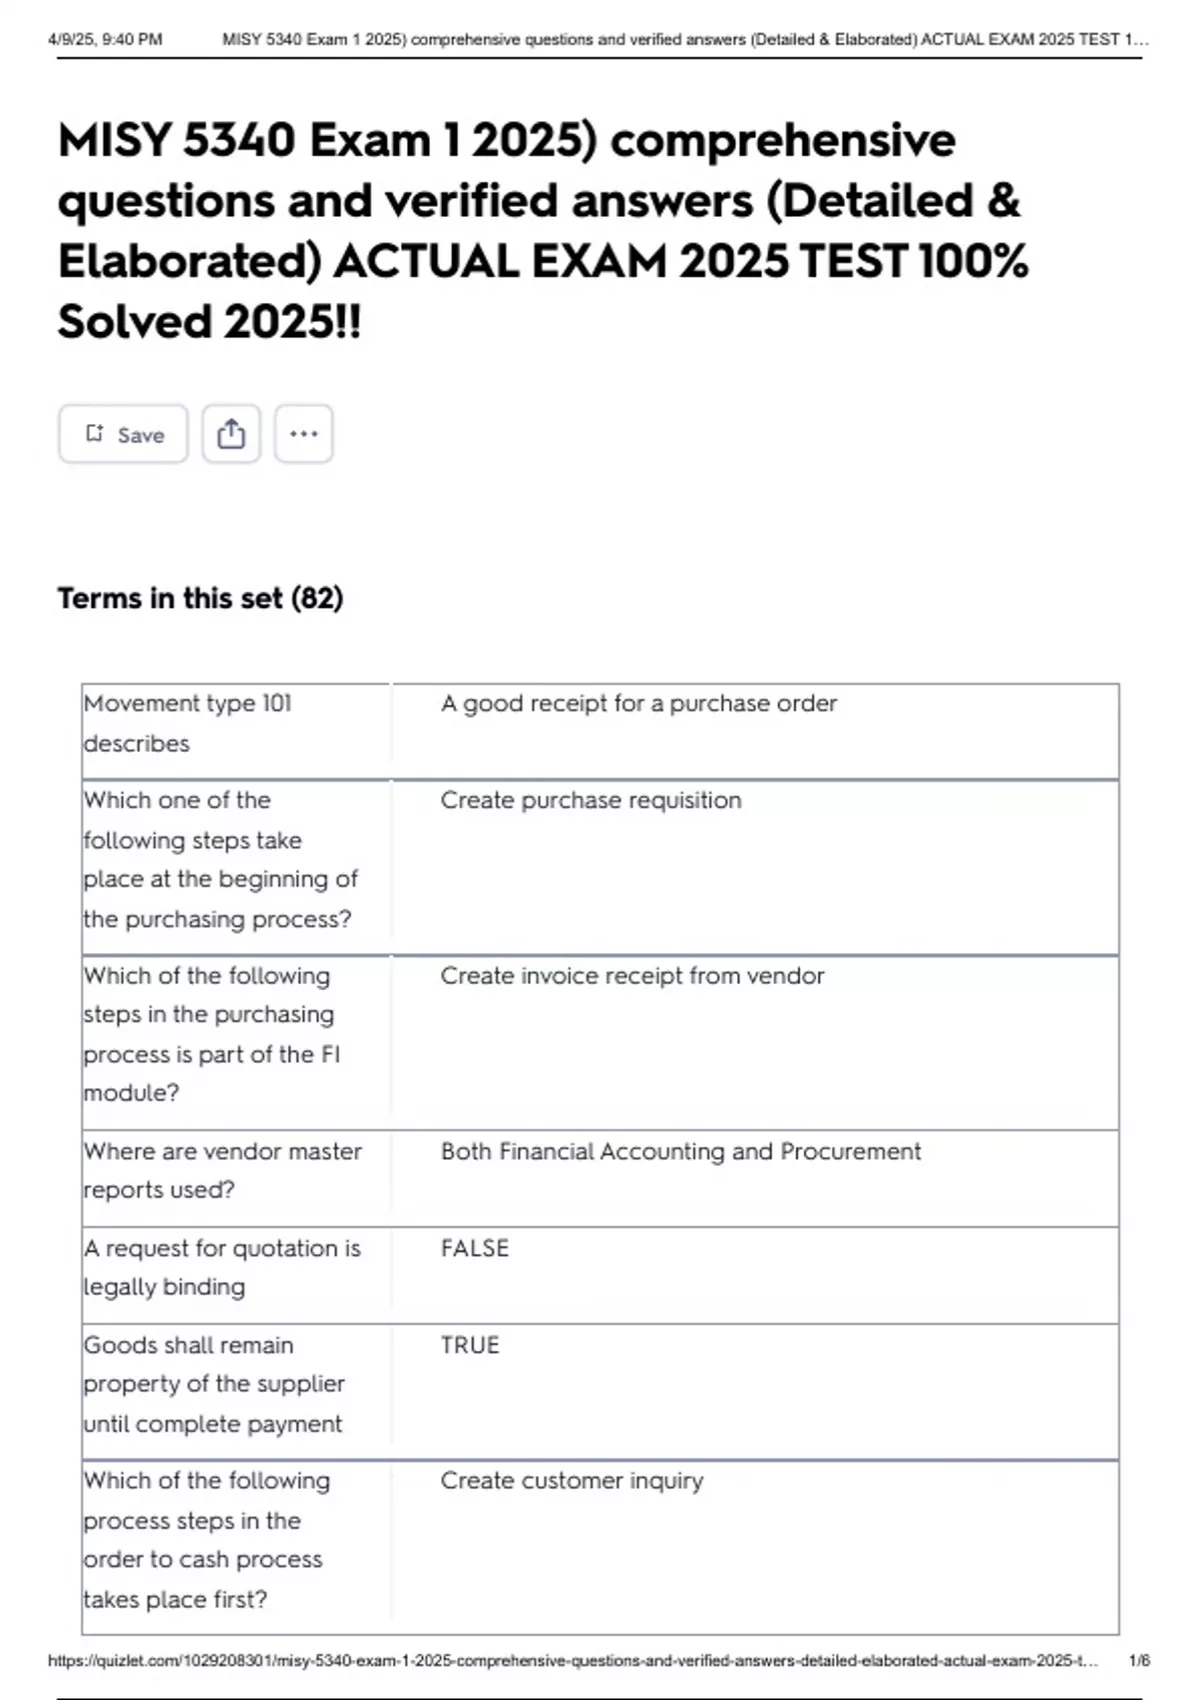Click the "Create invoice receipt from vendor" definition
Screen dimensions: 1200x1700
[632, 976]
